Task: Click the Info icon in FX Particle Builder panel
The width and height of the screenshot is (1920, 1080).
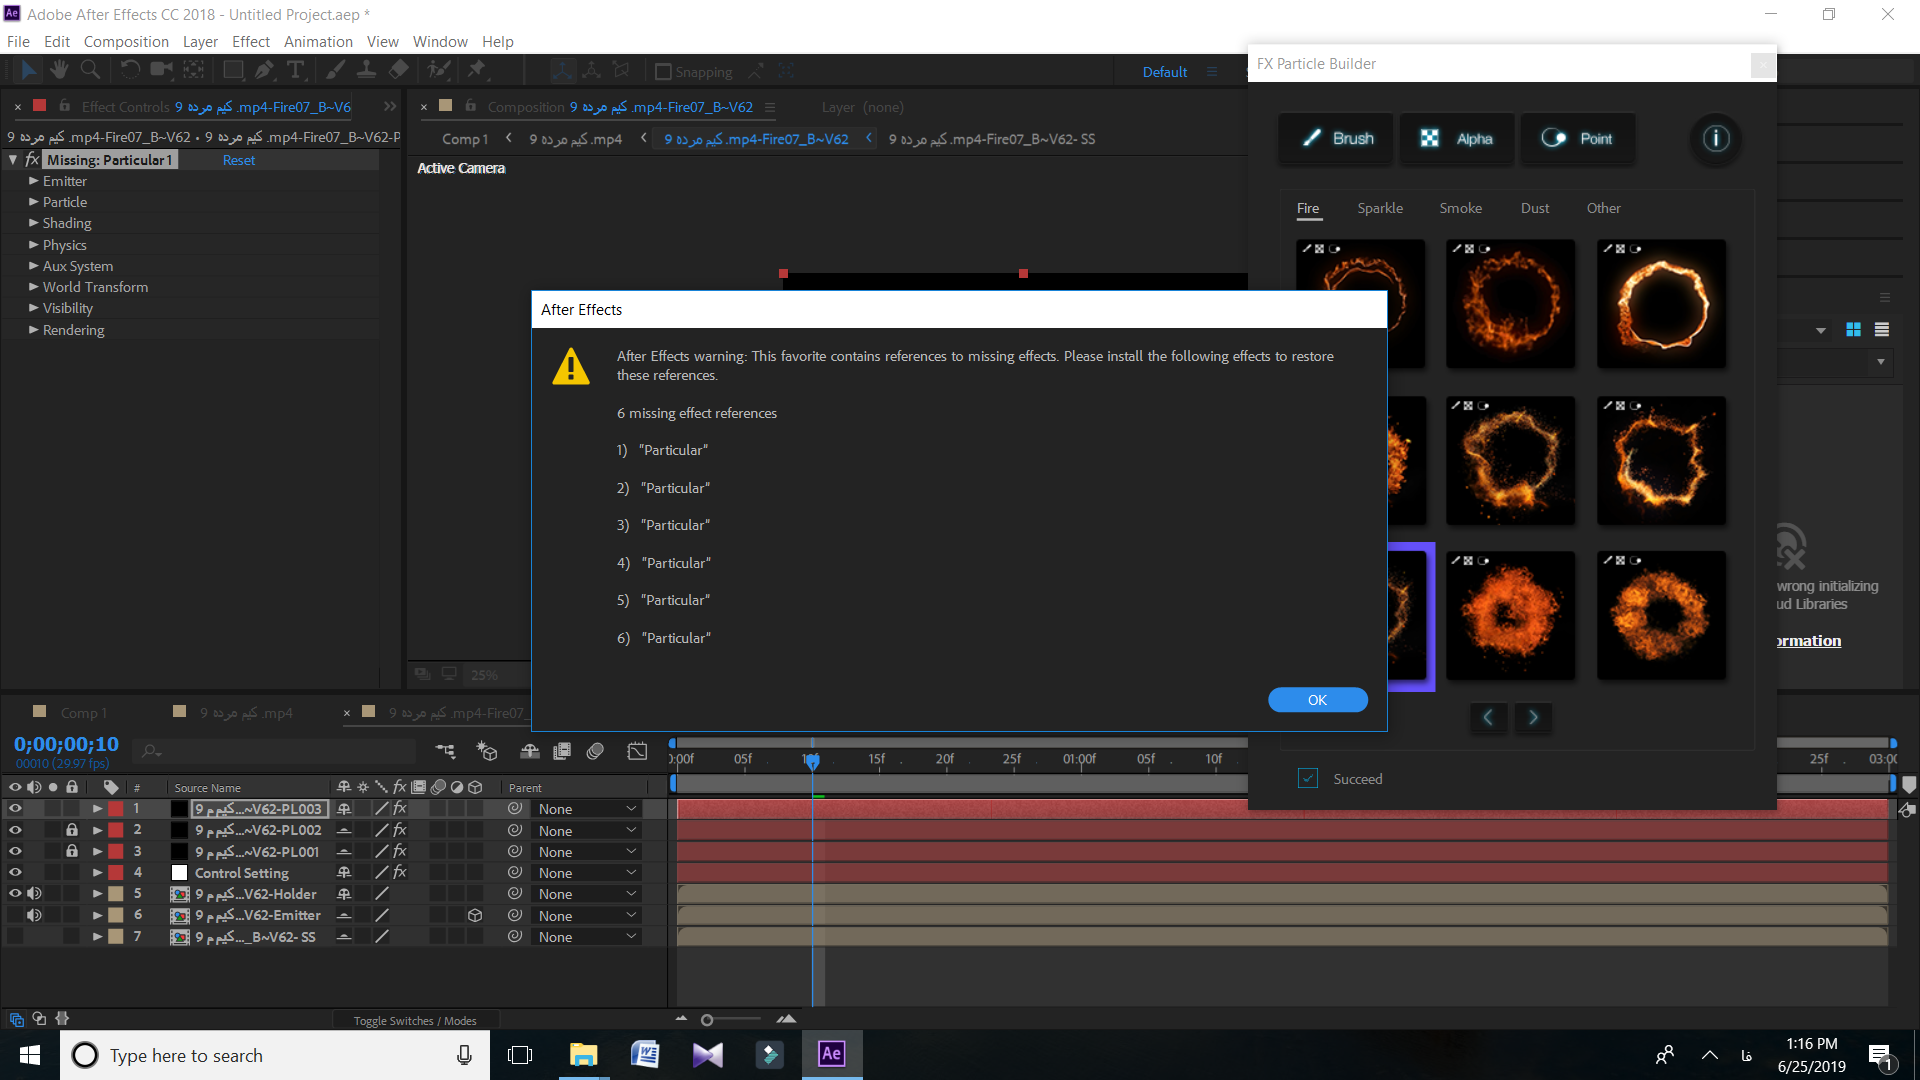Action: tap(1716, 137)
